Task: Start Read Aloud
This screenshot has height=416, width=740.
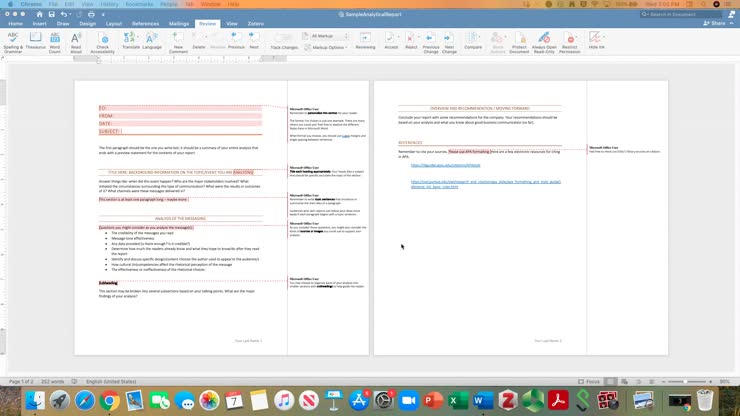Action: [76, 42]
